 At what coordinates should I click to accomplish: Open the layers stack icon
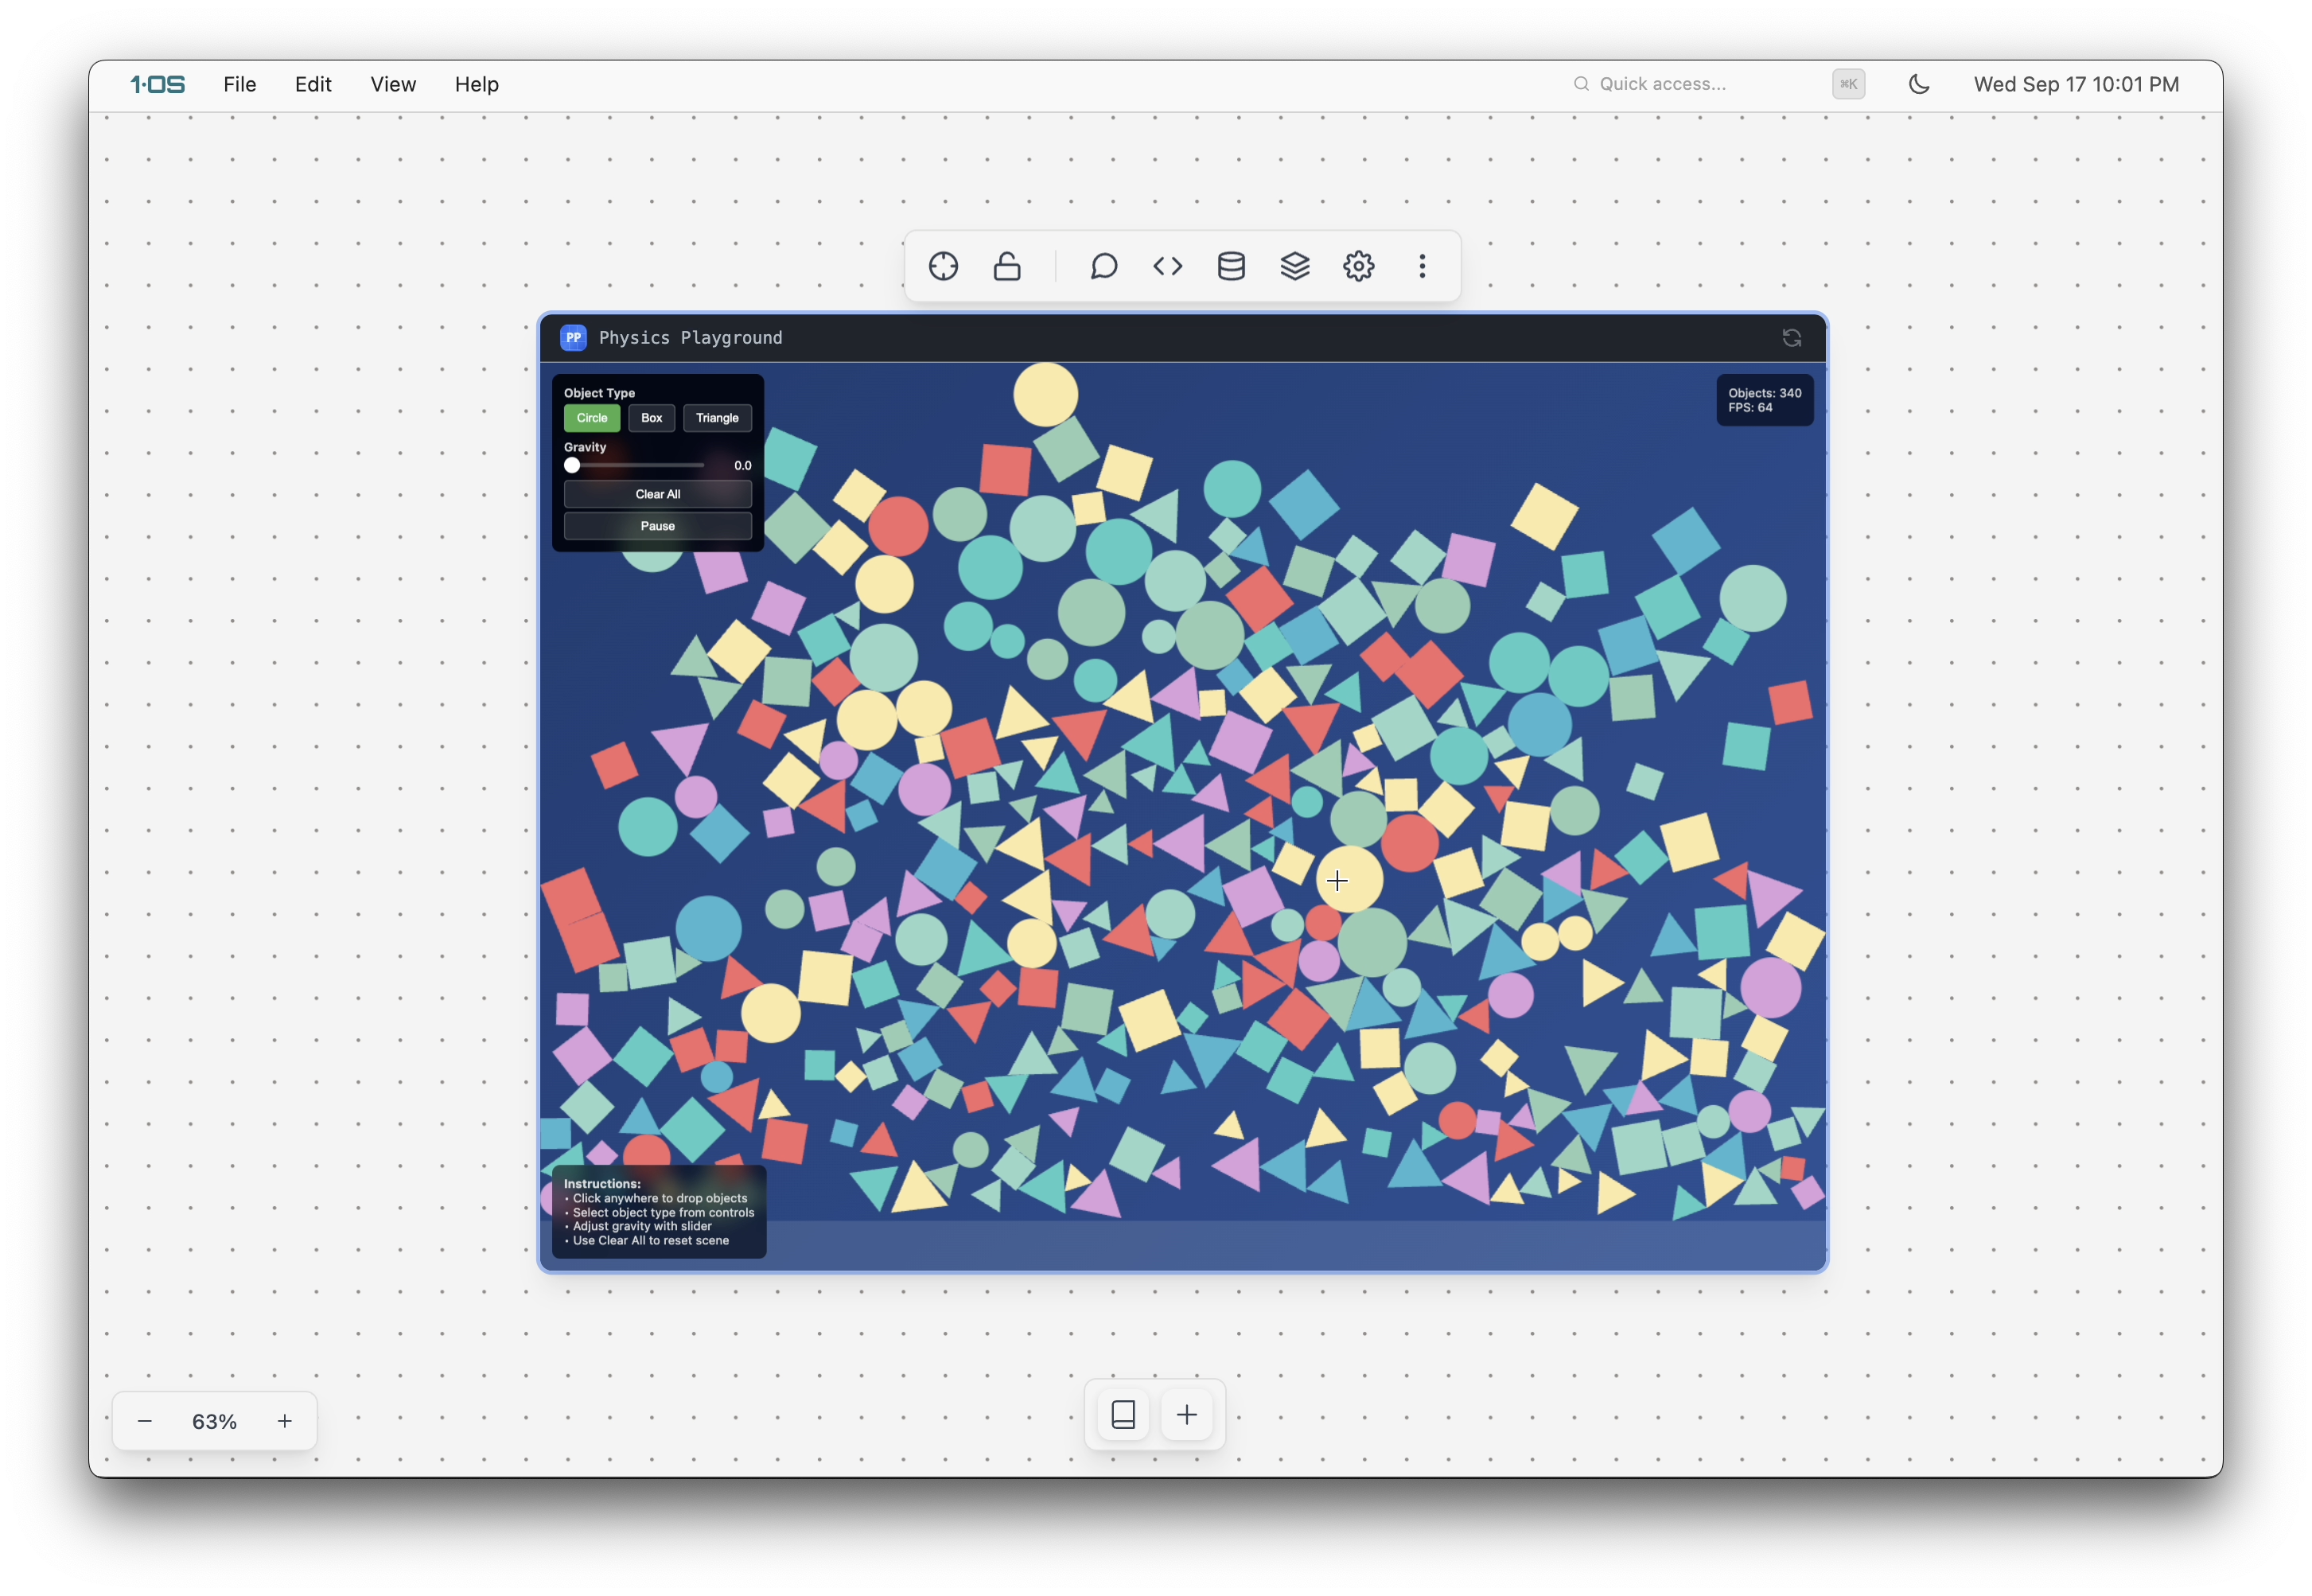(1295, 266)
